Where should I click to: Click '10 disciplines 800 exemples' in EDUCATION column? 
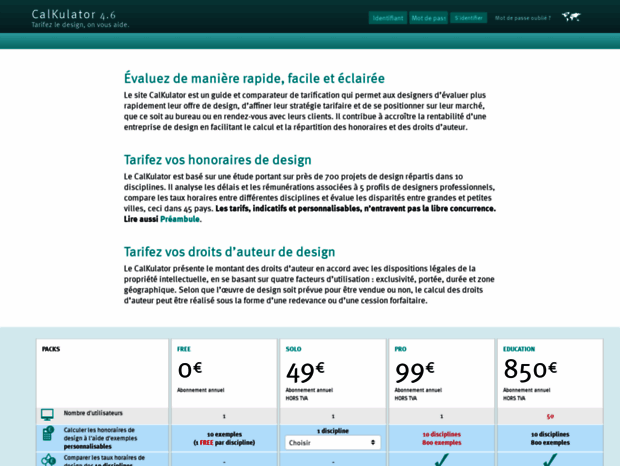click(x=550, y=438)
